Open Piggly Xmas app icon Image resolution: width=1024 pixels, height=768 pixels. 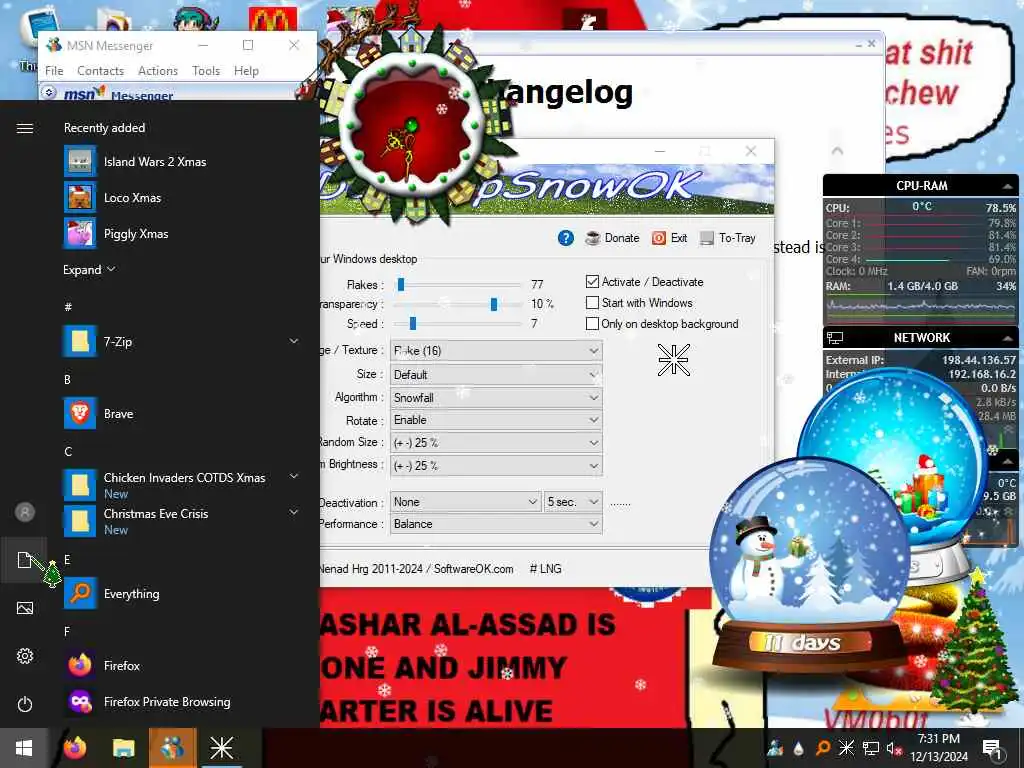pyautogui.click(x=80, y=233)
